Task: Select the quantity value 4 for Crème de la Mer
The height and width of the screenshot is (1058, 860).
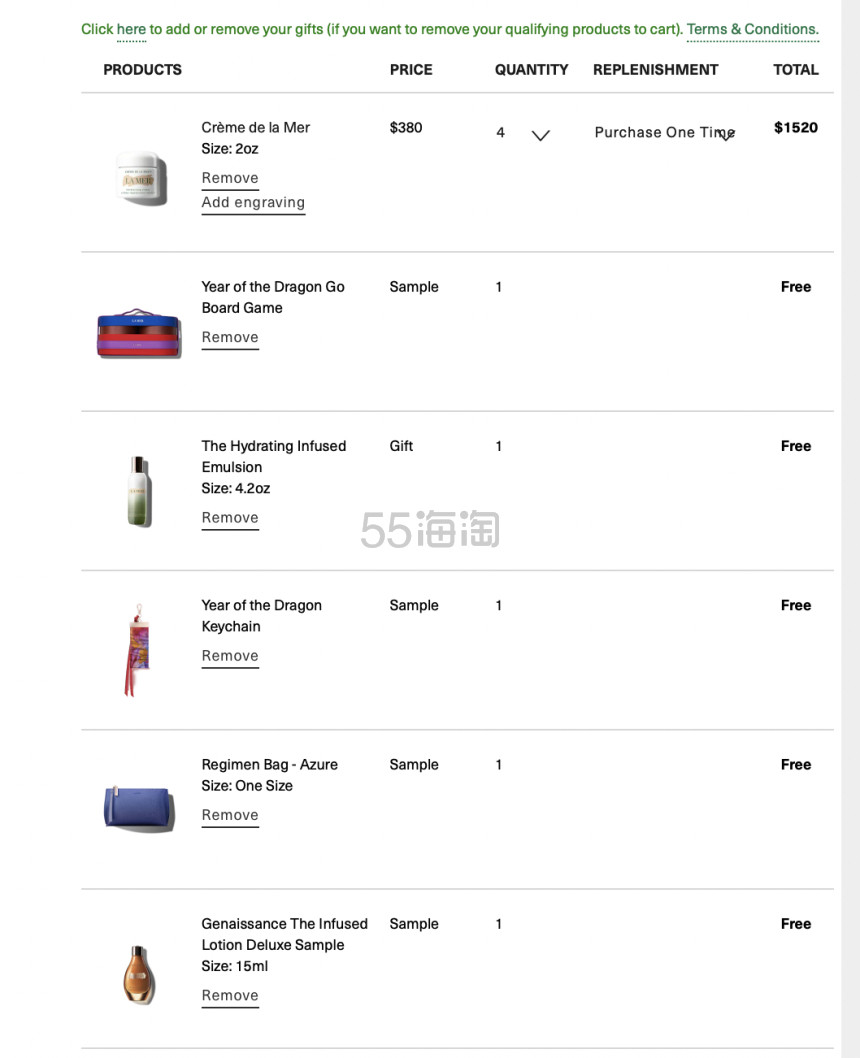Action: pos(500,132)
